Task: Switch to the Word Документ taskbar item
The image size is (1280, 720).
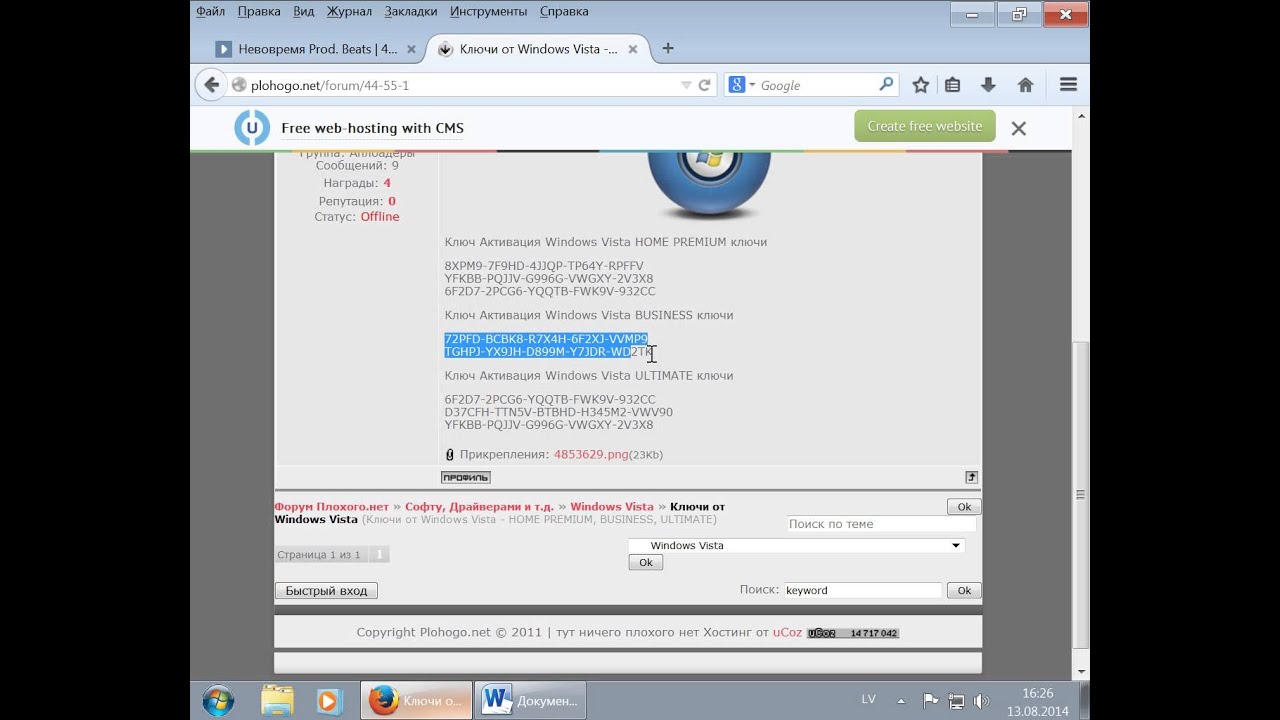Action: pyautogui.click(x=531, y=701)
